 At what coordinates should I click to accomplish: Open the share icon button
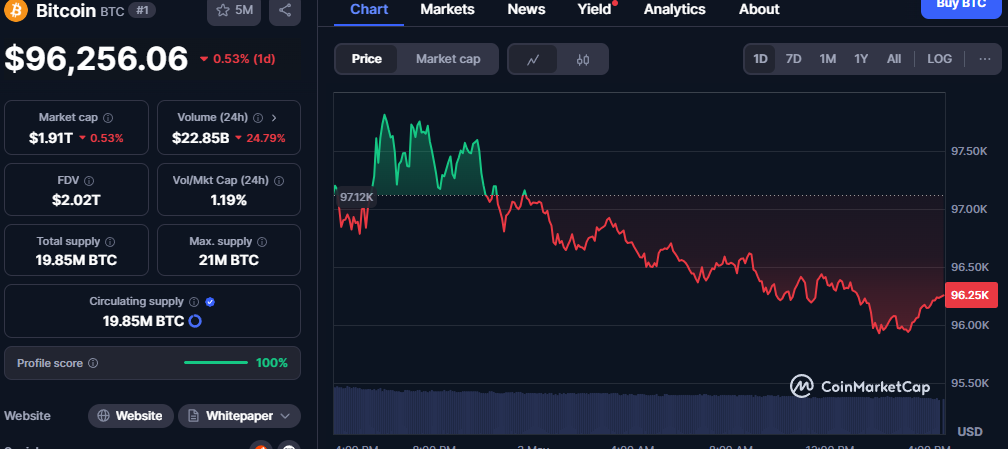[x=285, y=10]
